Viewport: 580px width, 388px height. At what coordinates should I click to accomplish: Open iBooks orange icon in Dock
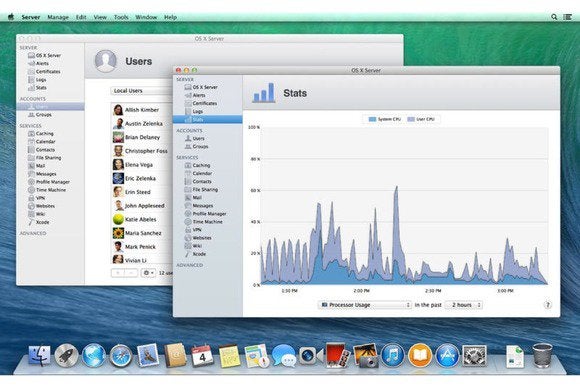(420, 355)
